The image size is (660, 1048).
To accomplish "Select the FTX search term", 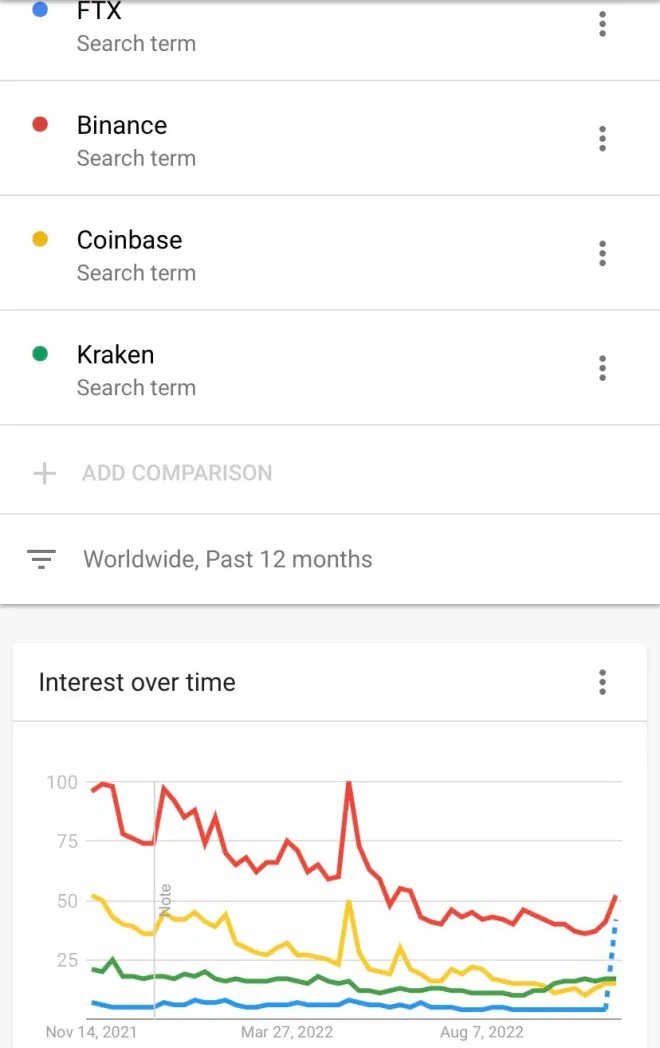I will tap(99, 14).
